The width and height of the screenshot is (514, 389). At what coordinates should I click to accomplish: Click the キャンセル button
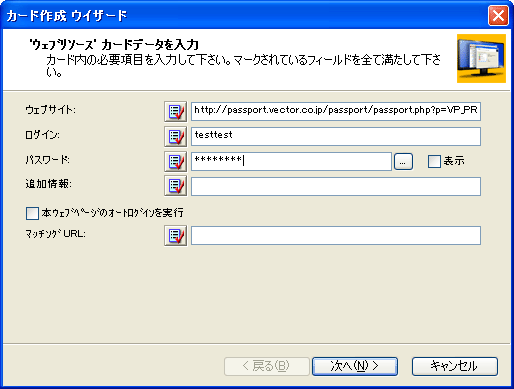[455, 366]
